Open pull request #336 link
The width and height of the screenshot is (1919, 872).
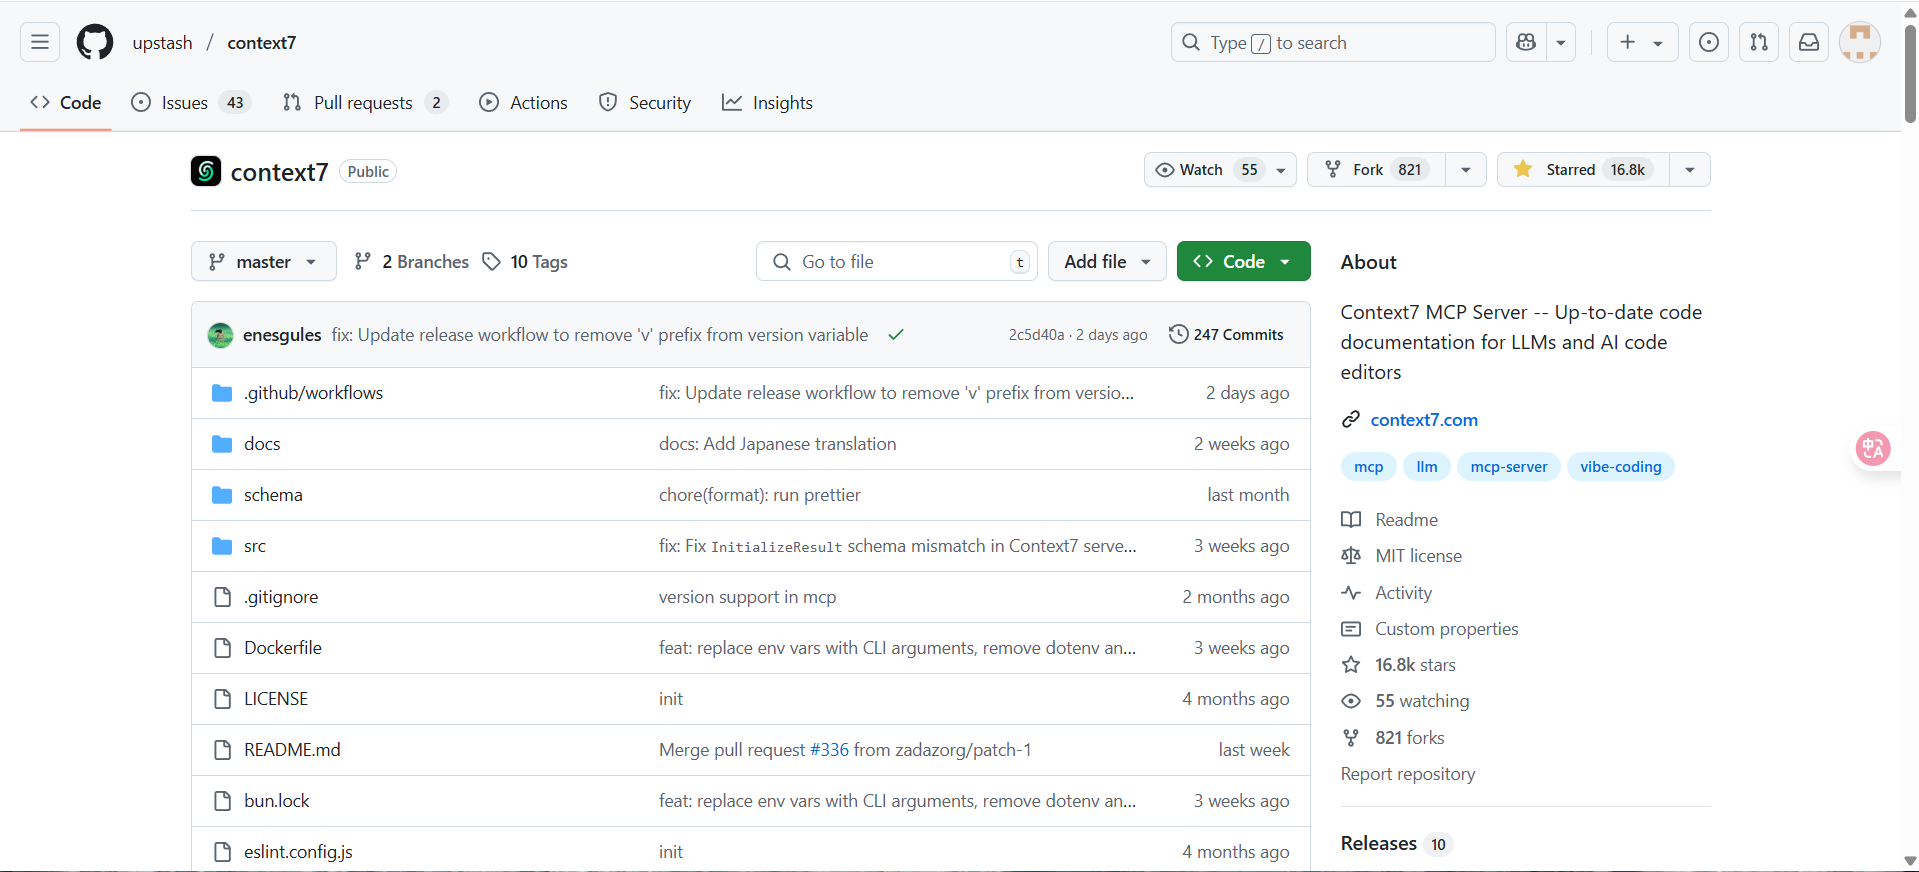(x=829, y=750)
